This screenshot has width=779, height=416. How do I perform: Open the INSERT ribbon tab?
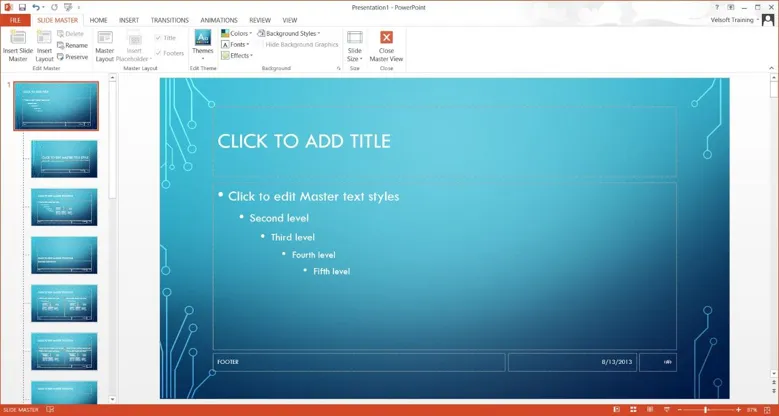(x=129, y=20)
